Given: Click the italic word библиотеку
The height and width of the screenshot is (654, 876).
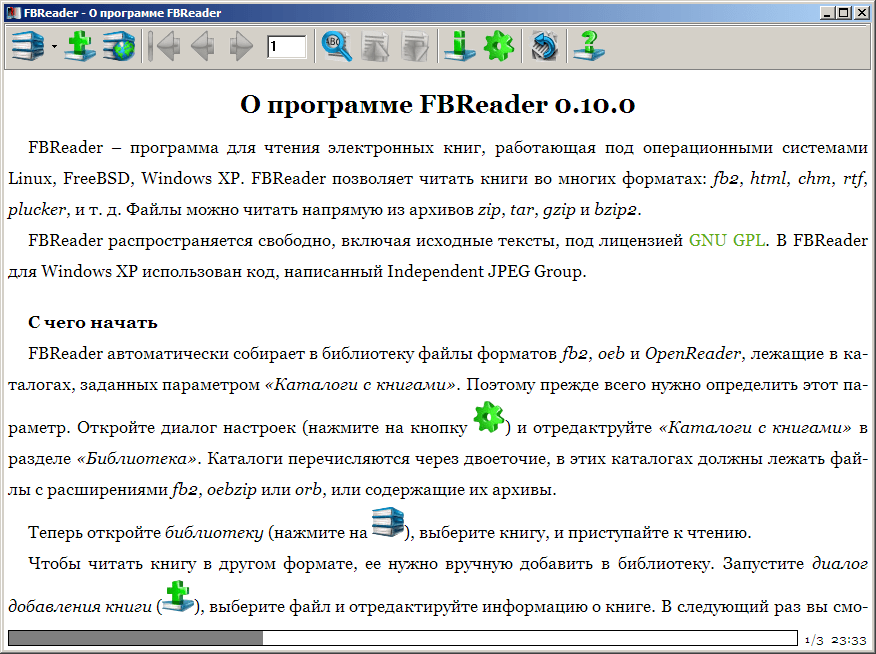Looking at the screenshot, I should [214, 533].
